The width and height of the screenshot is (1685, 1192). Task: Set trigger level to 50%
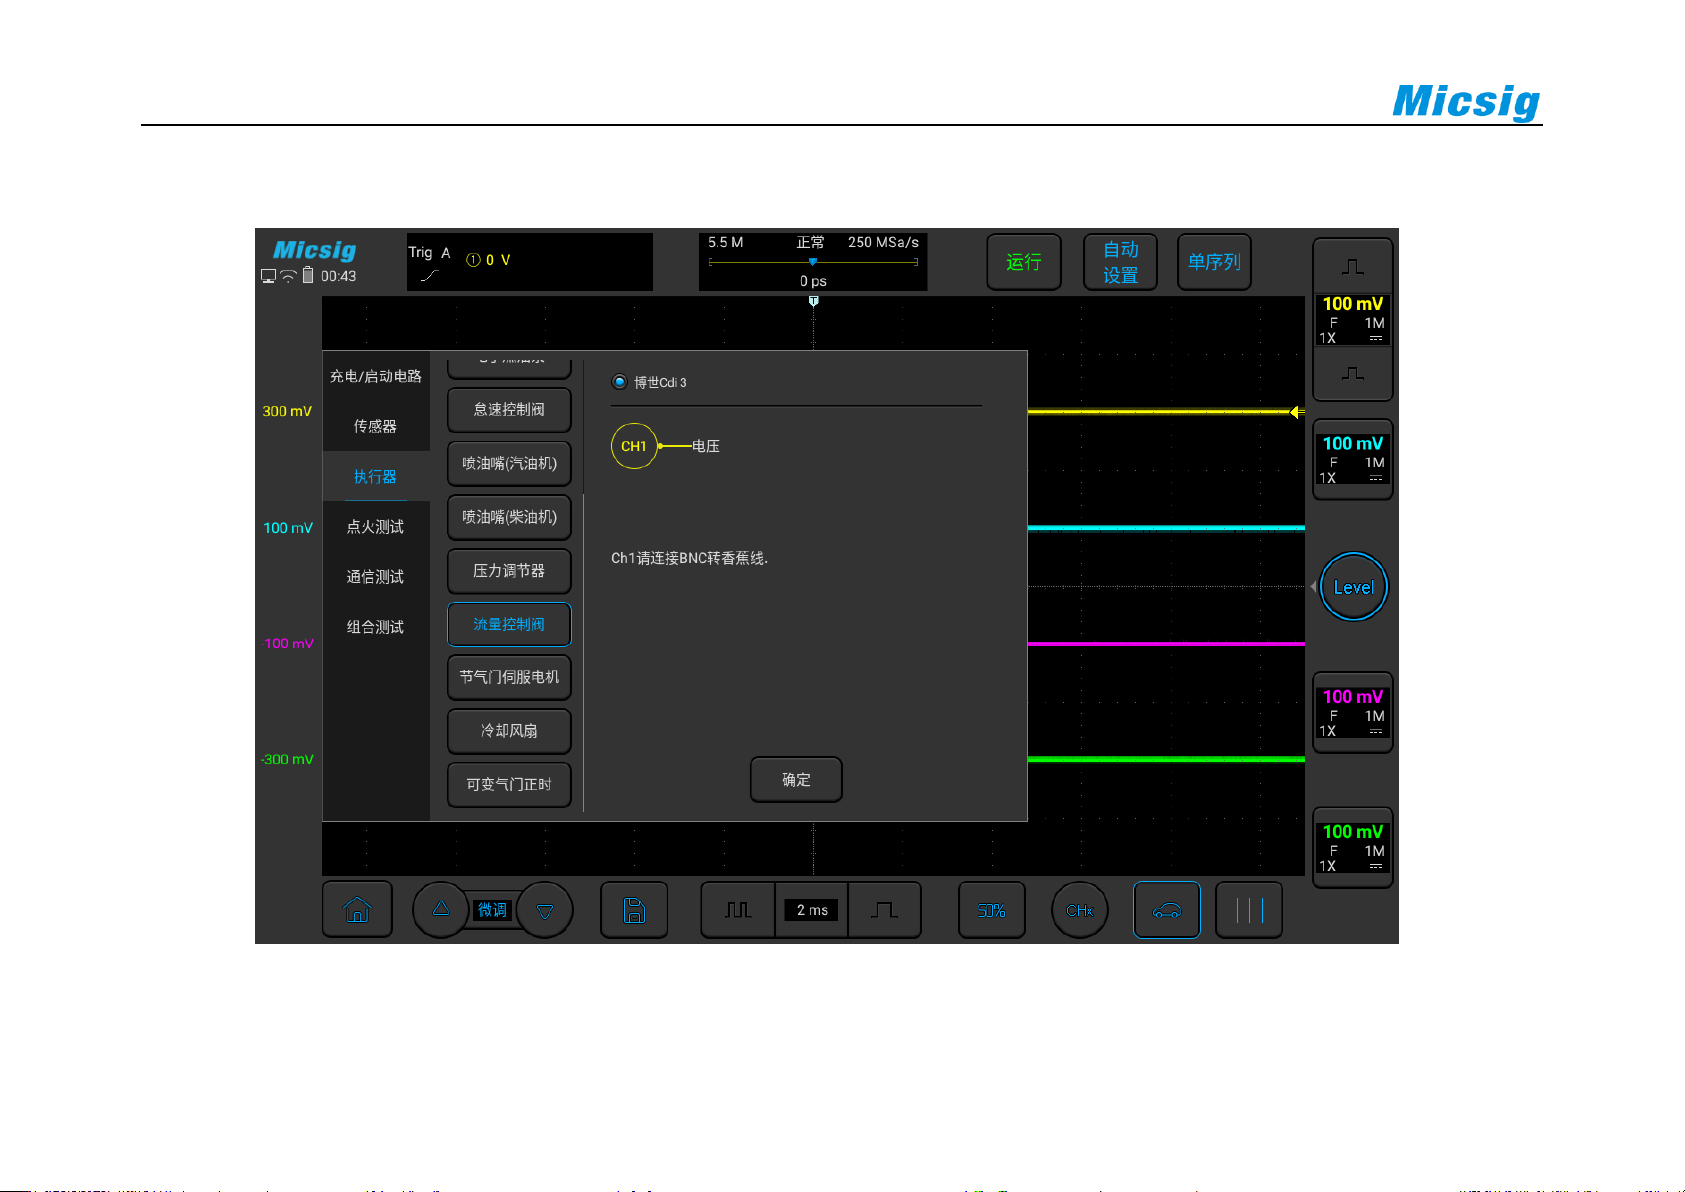coord(992,910)
